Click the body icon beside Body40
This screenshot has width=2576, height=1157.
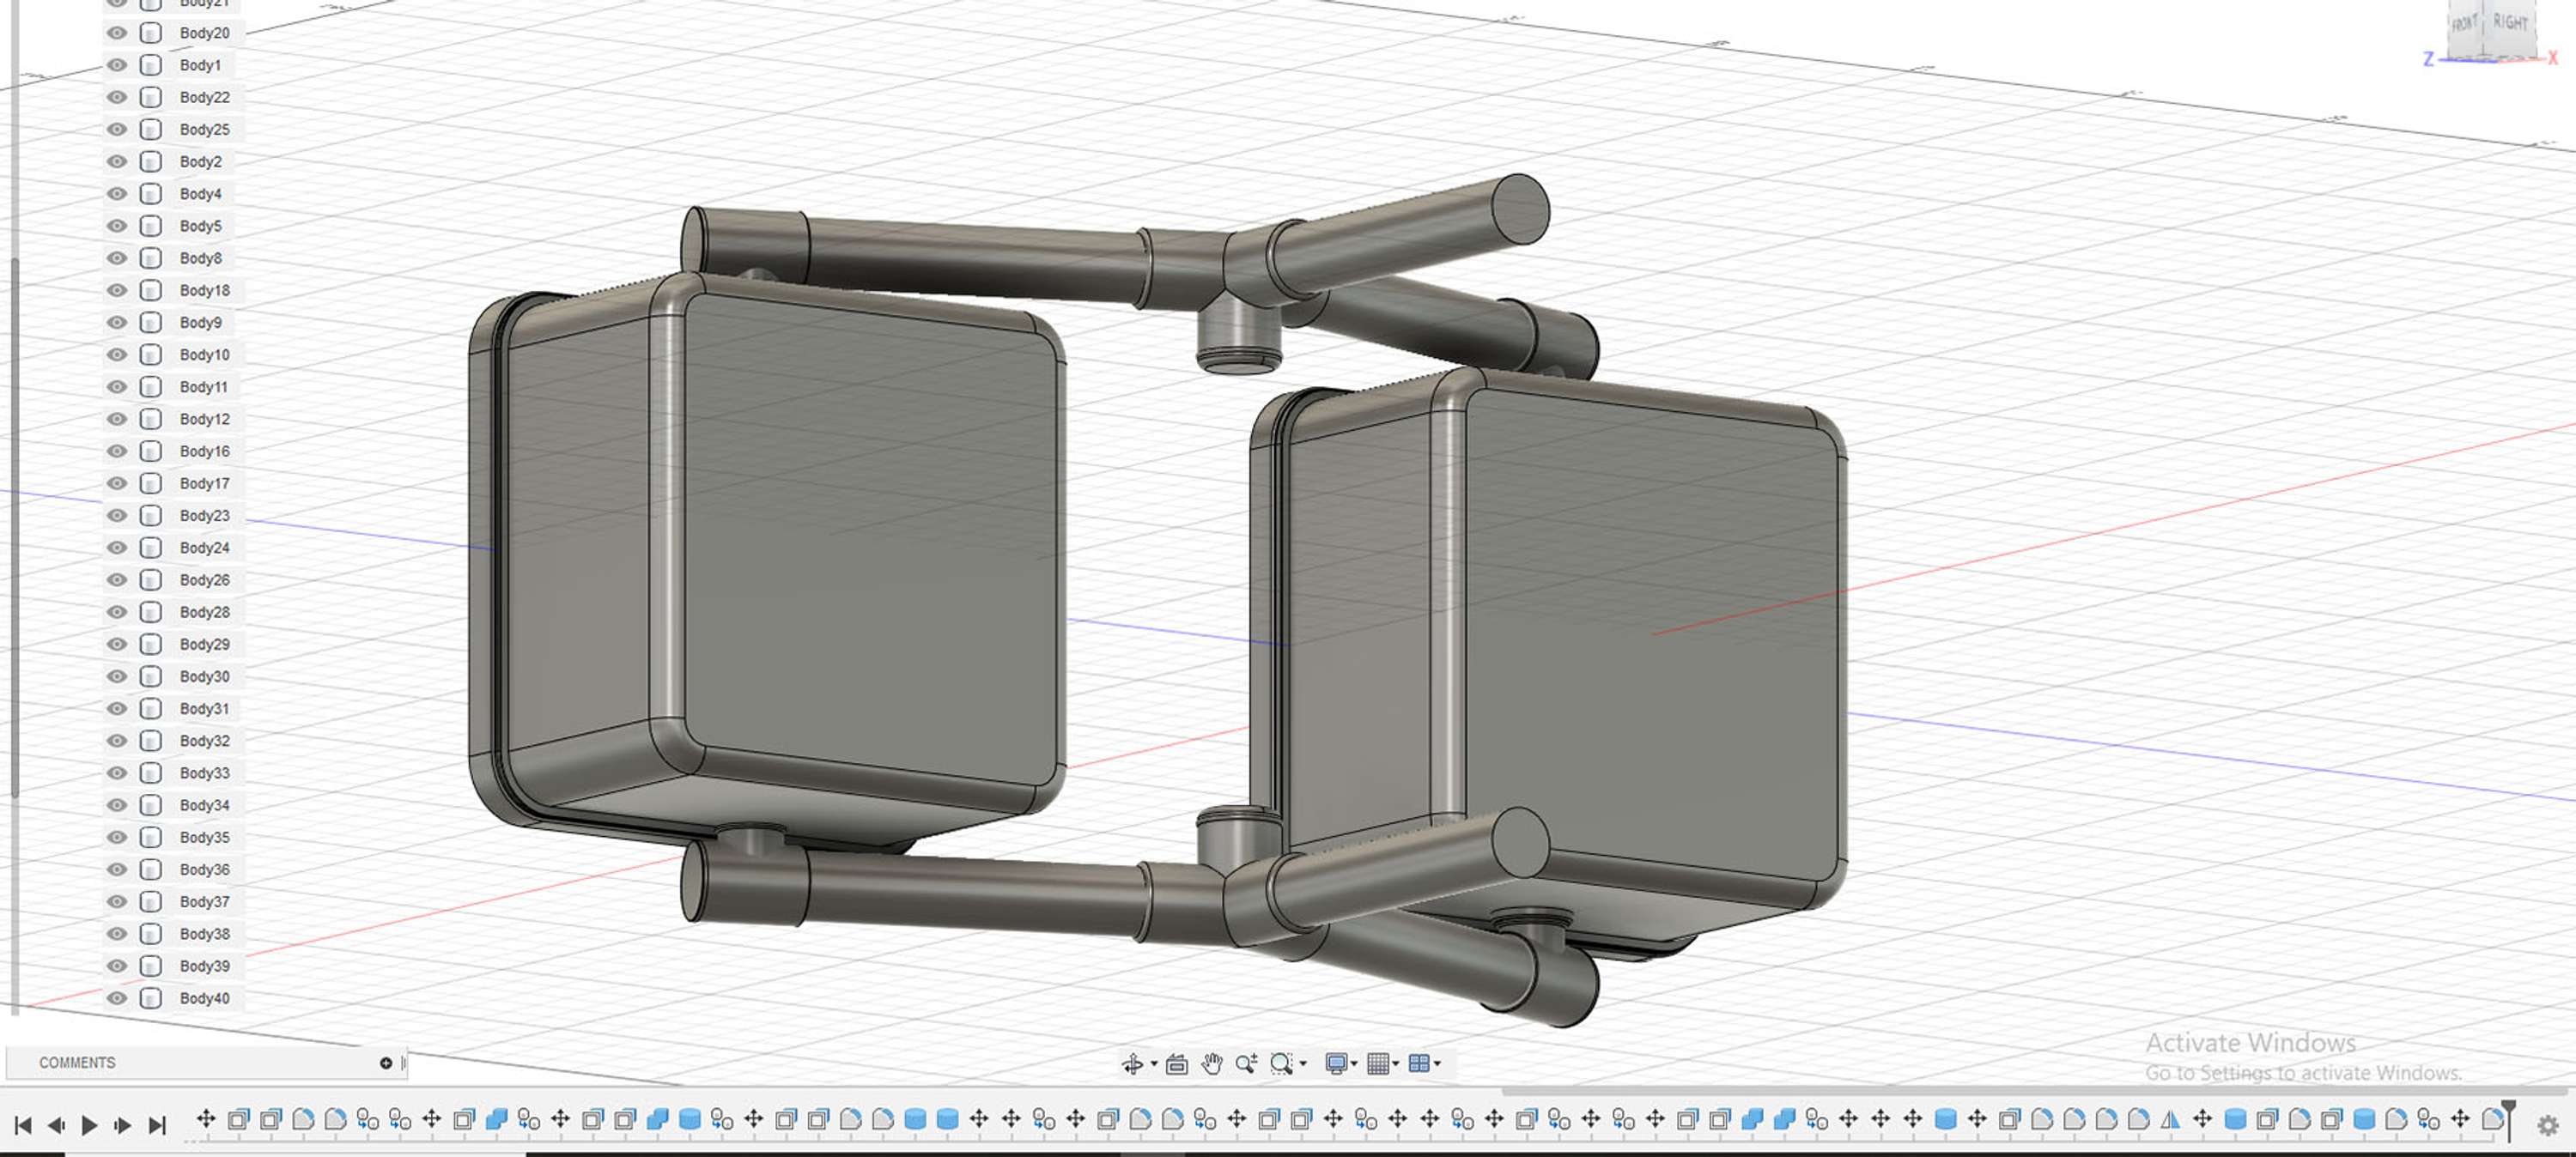pyautogui.click(x=150, y=998)
